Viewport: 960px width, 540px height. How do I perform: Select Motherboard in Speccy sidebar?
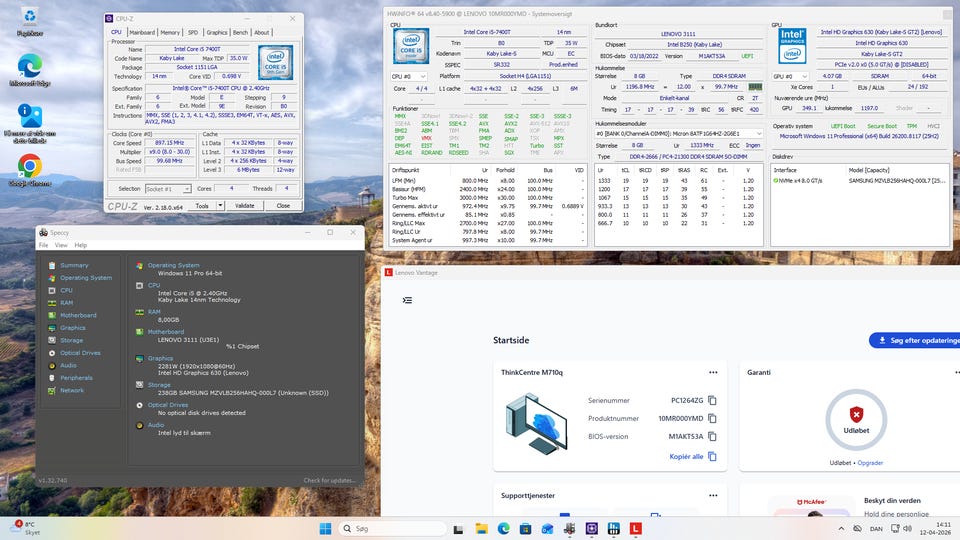(x=78, y=315)
